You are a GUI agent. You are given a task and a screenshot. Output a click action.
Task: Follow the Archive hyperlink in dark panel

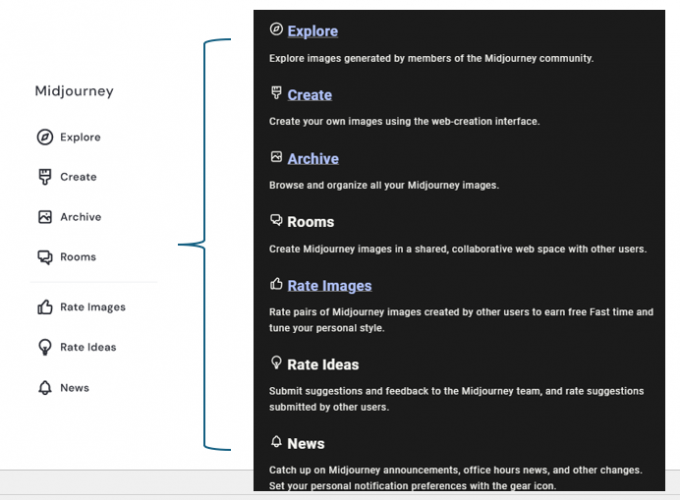(313, 159)
